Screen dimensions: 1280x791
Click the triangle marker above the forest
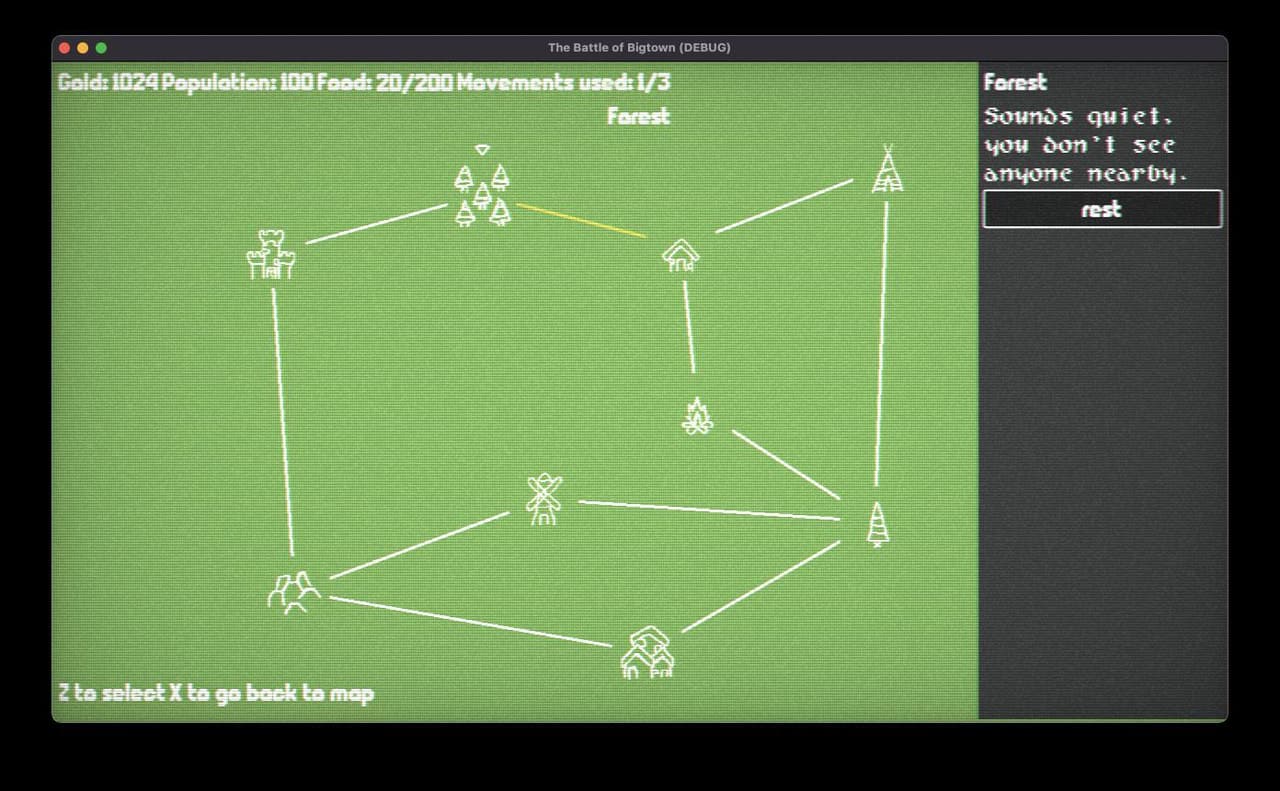(x=482, y=149)
